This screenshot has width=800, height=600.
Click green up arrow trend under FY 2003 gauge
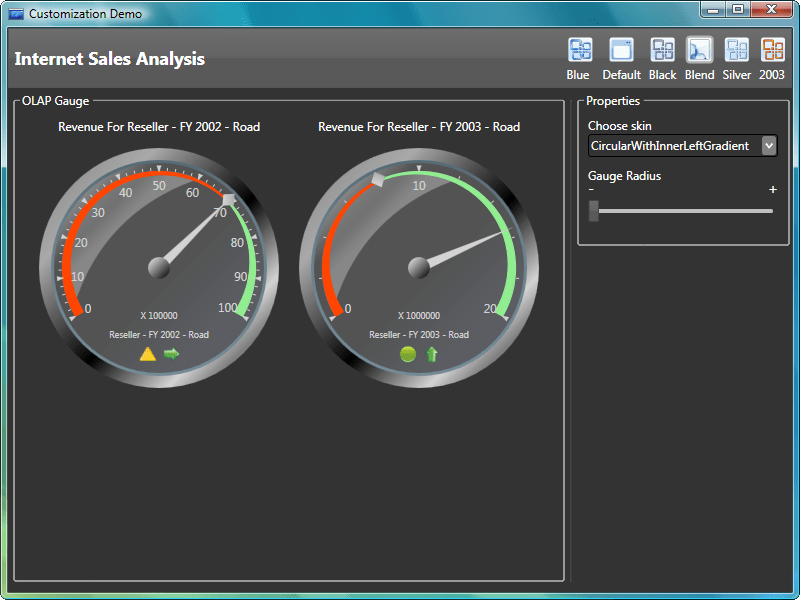coord(432,354)
